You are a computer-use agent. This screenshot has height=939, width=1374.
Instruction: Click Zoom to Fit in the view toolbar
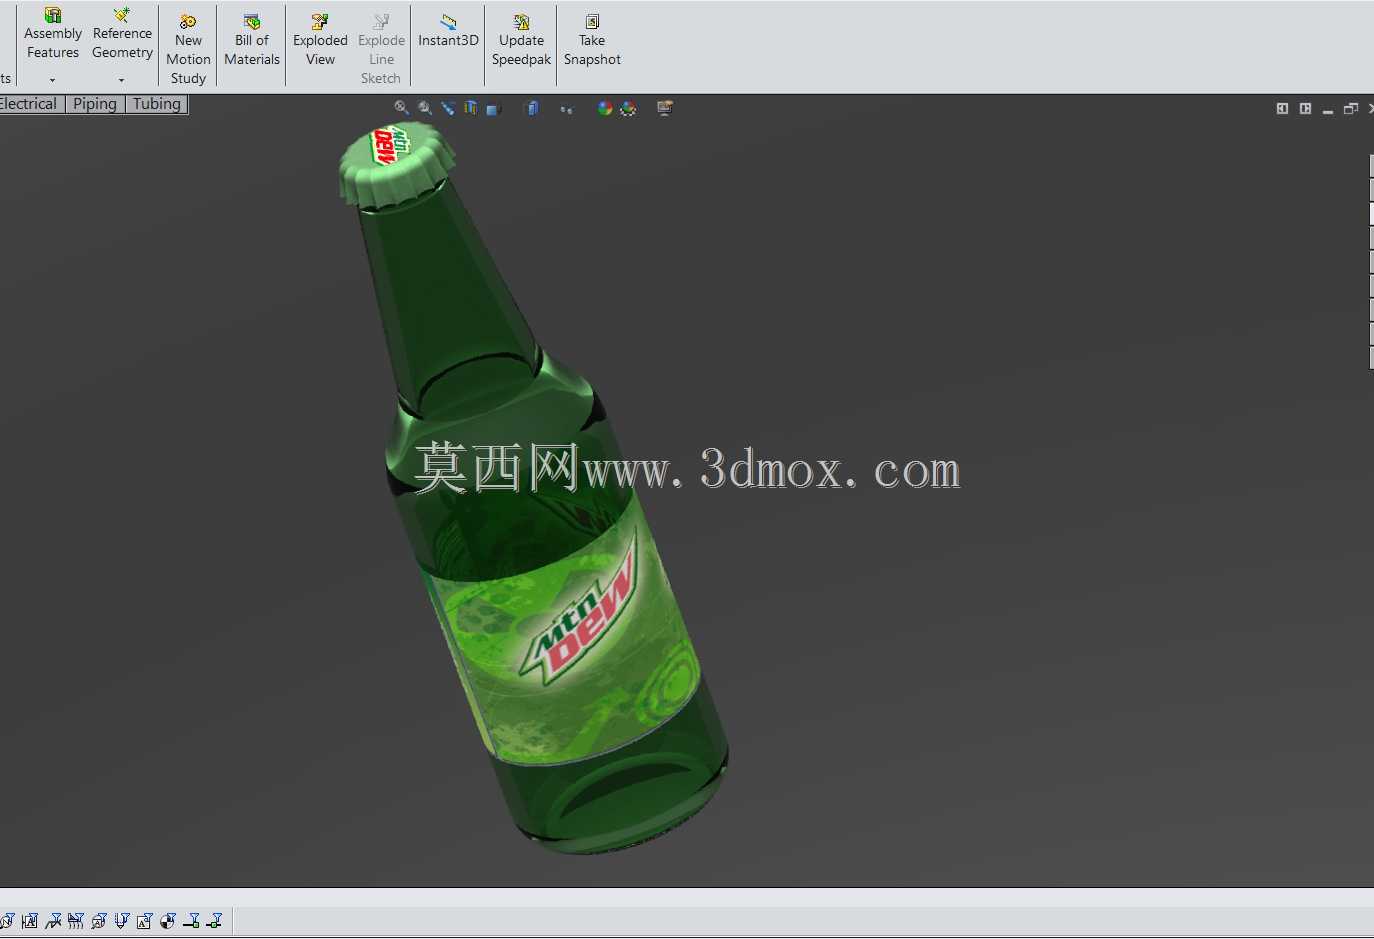click(x=402, y=108)
